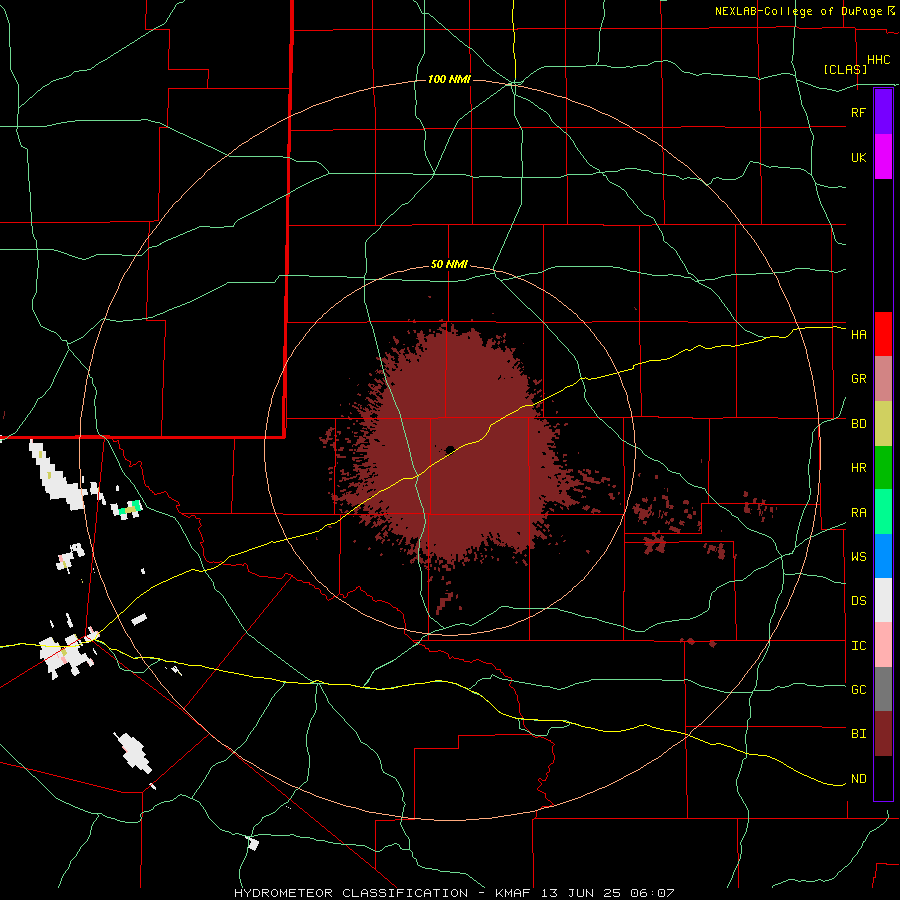Click the 'BD' legend label

click(858, 424)
